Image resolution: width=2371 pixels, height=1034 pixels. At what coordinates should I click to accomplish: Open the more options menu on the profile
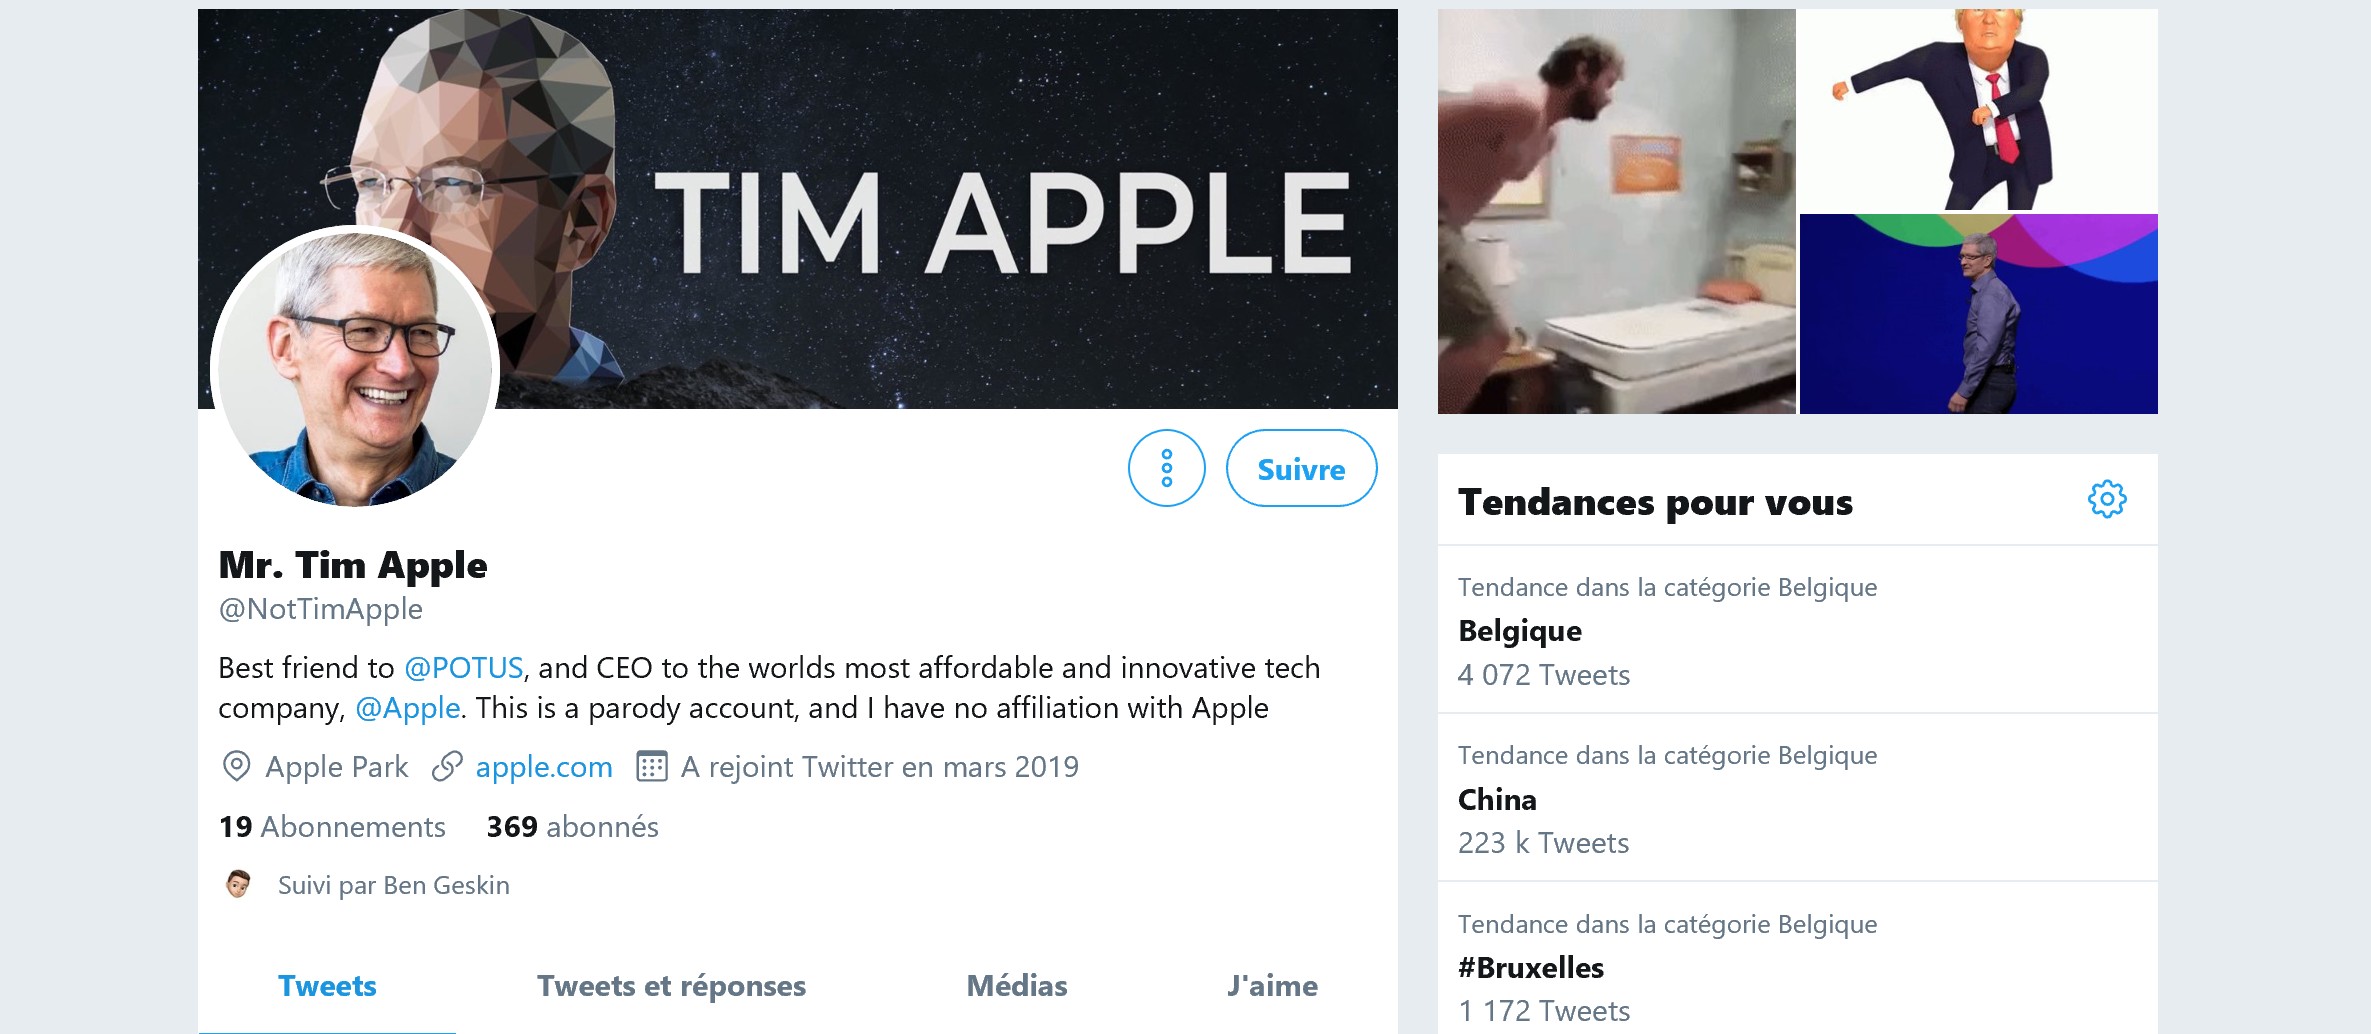click(1166, 467)
